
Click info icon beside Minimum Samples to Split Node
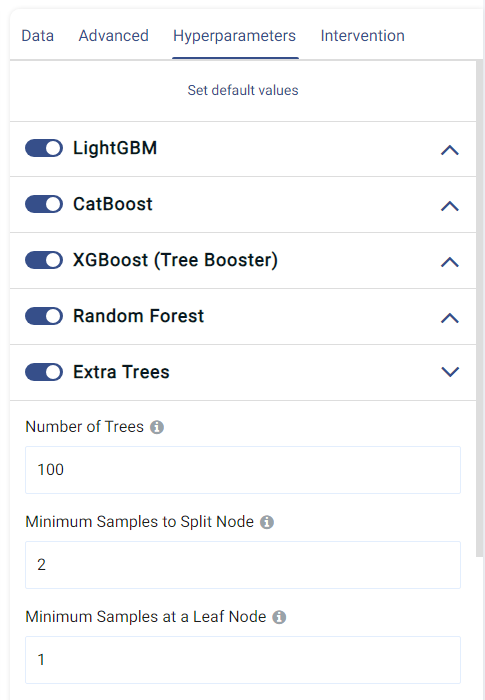point(267,522)
